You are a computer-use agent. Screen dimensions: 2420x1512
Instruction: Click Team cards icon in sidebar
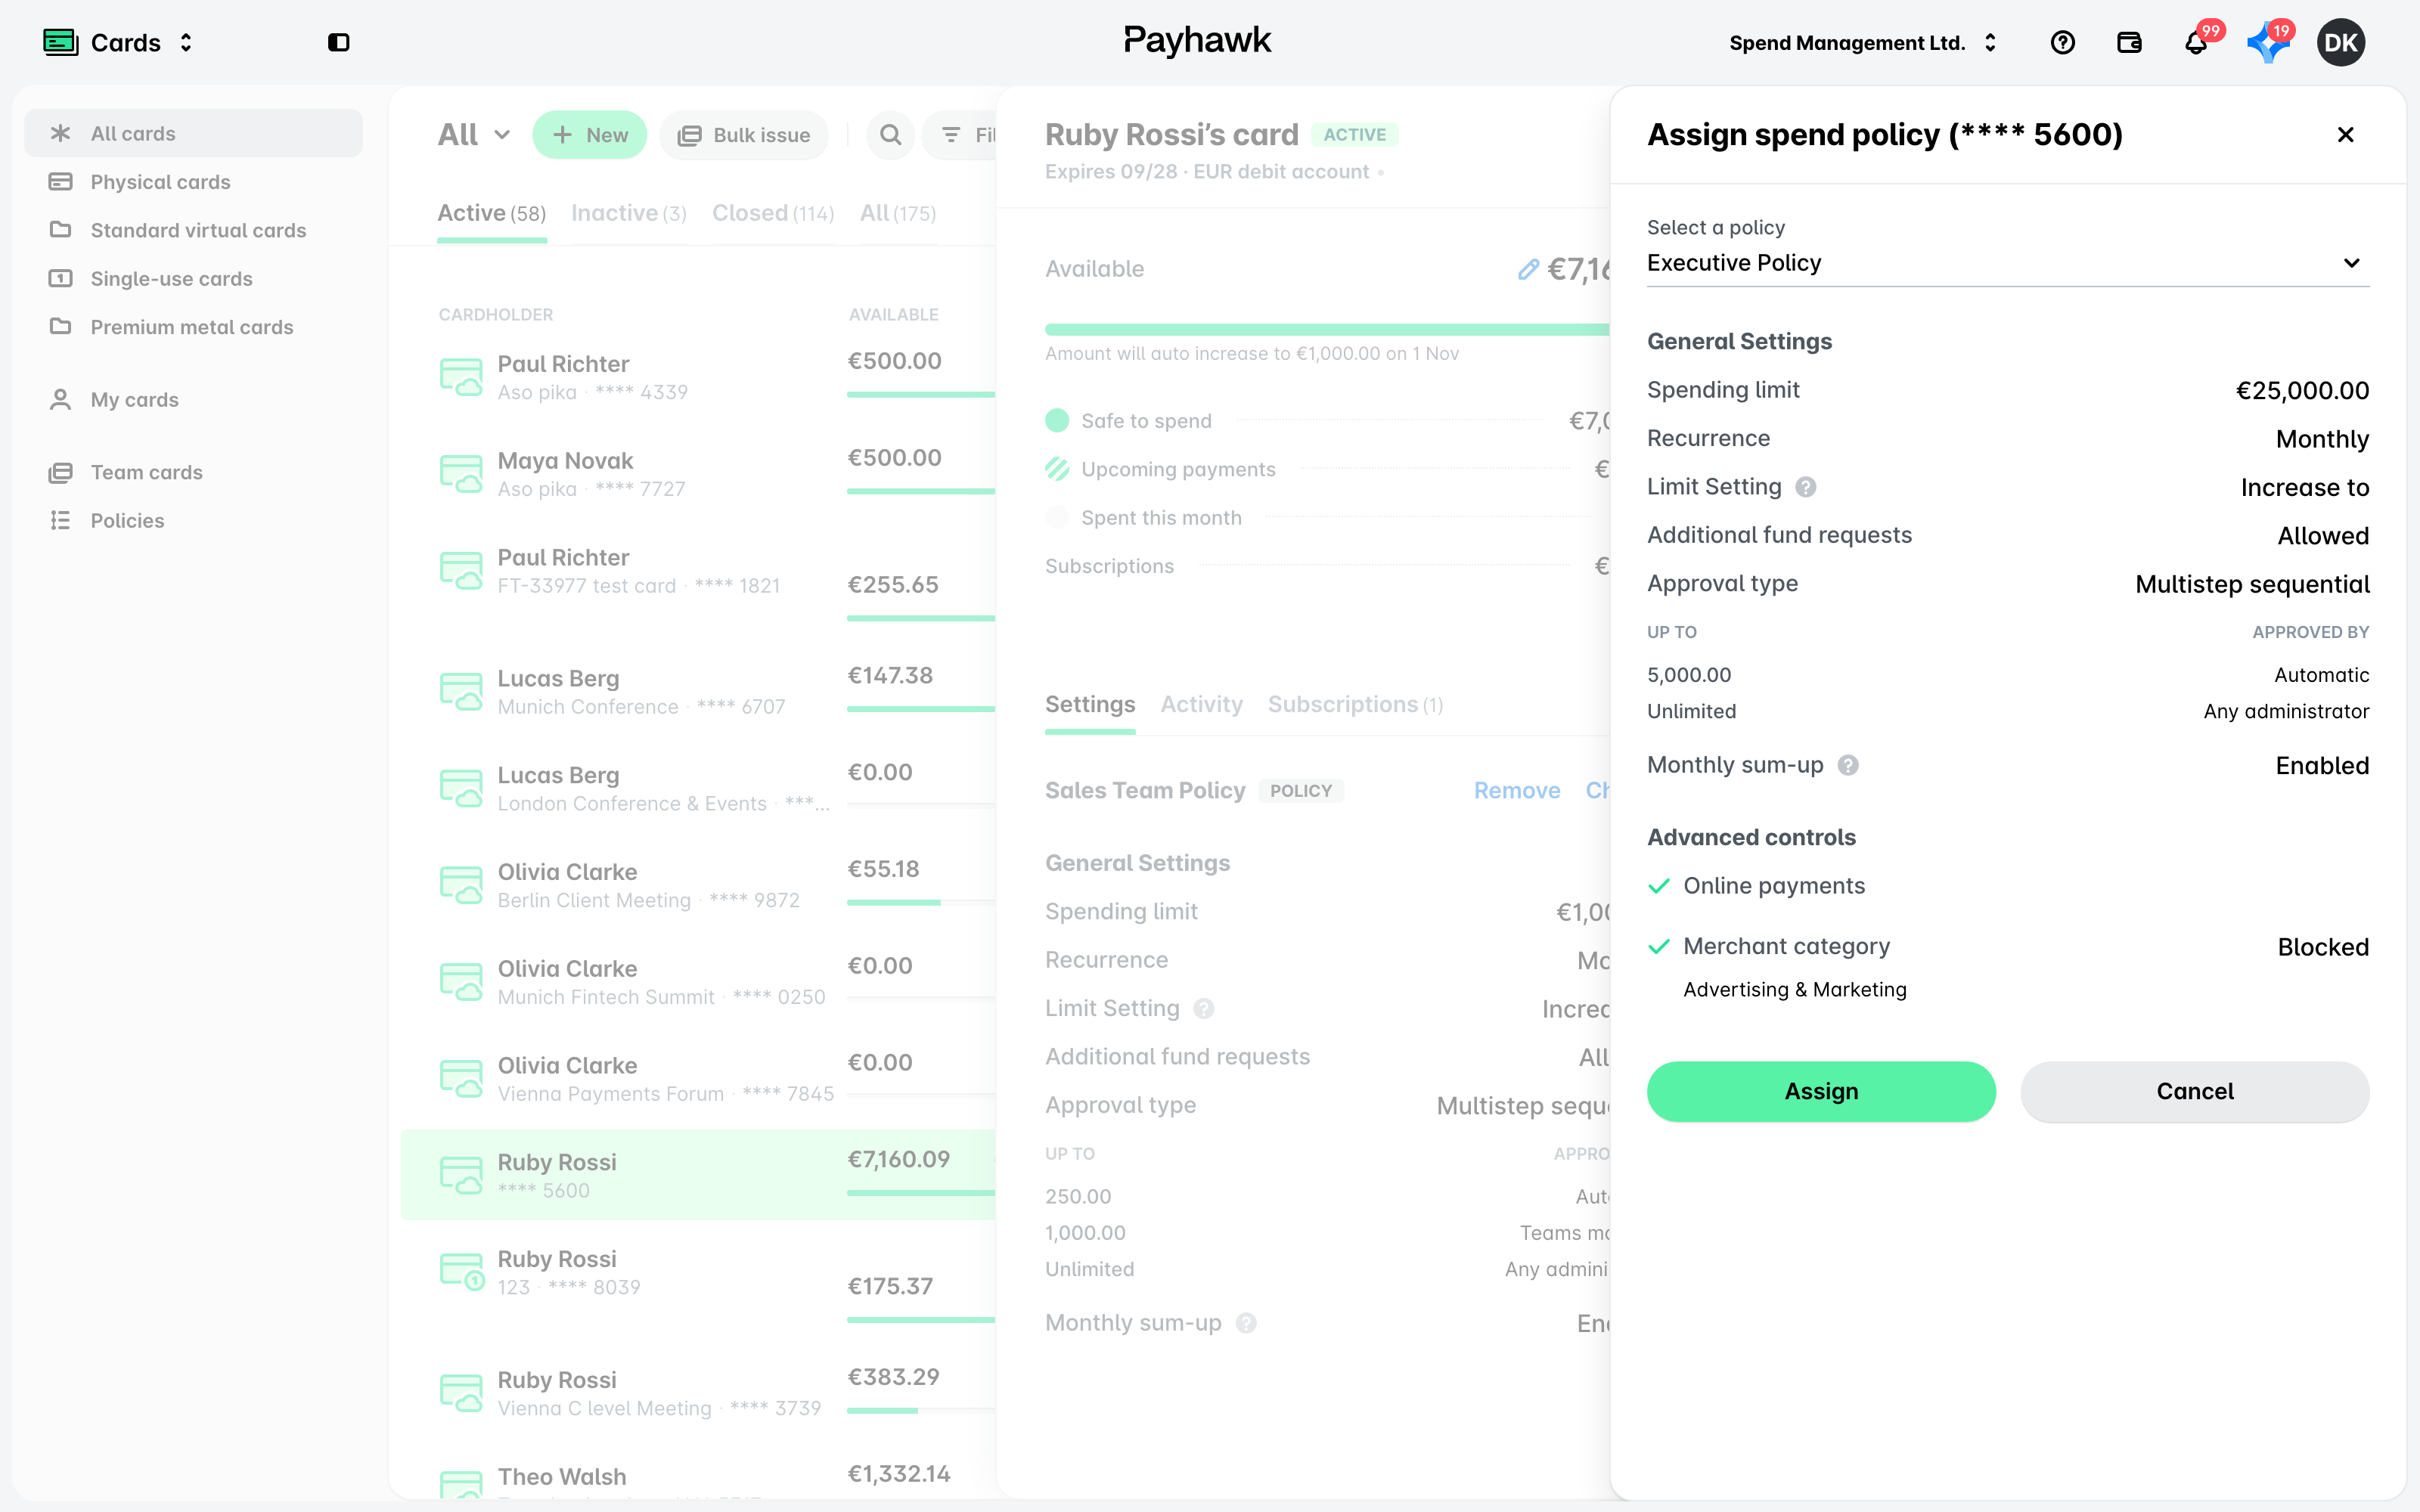60,472
